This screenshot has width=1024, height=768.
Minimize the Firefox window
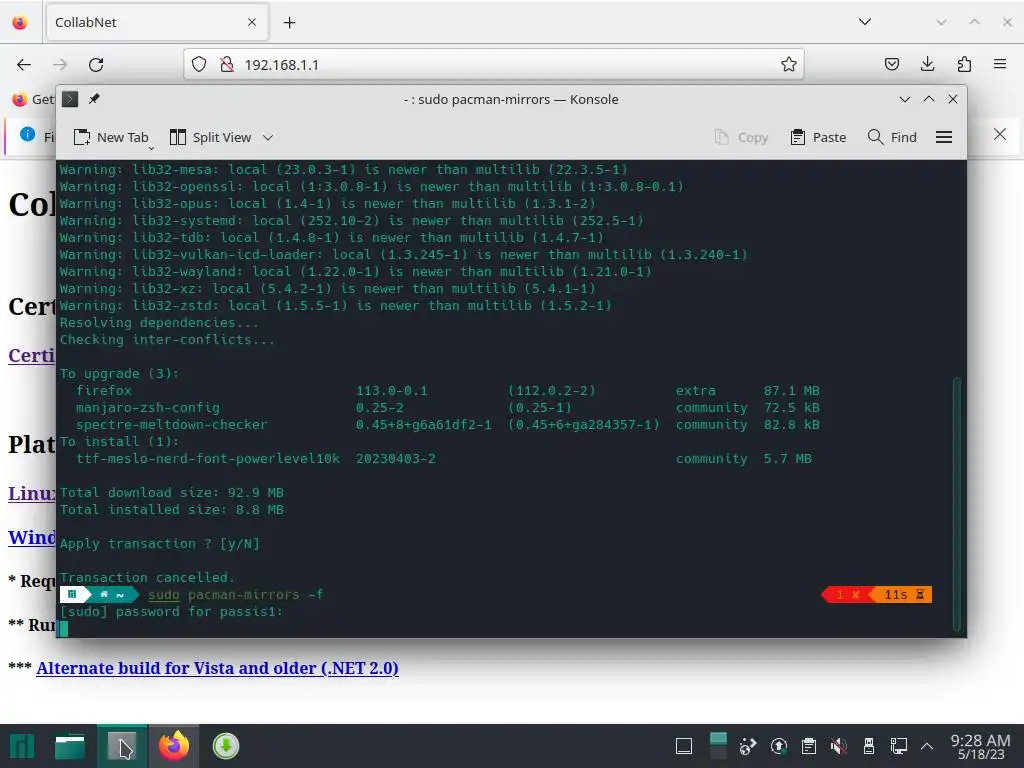pyautogui.click(x=941, y=22)
